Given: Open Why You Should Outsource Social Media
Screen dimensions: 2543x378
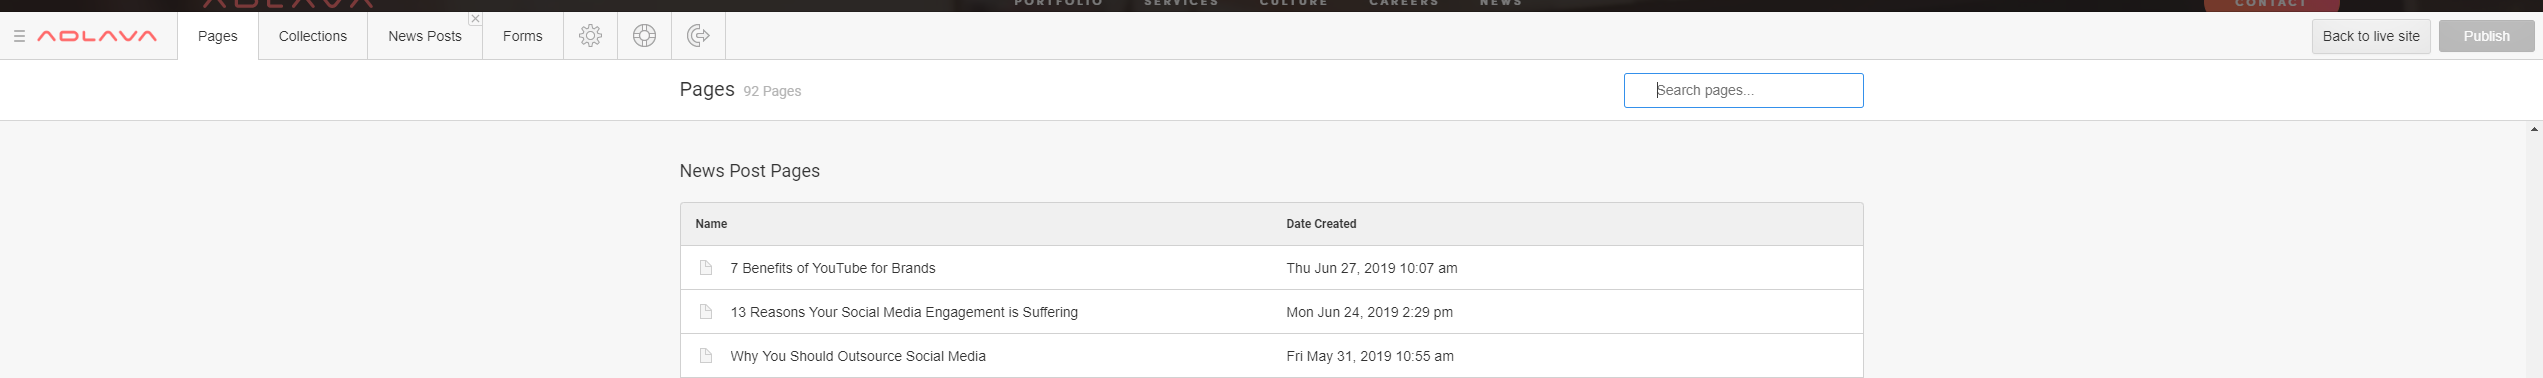Looking at the screenshot, I should [858, 356].
